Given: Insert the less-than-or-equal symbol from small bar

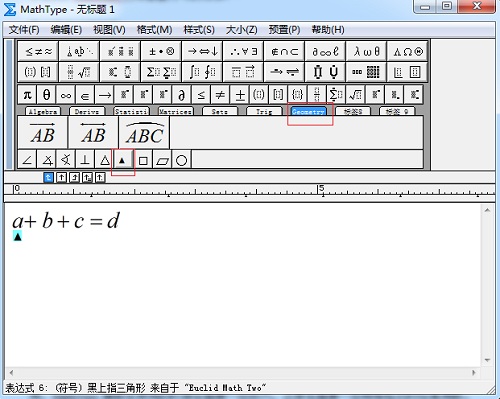Looking at the screenshot, I should pos(201,95).
